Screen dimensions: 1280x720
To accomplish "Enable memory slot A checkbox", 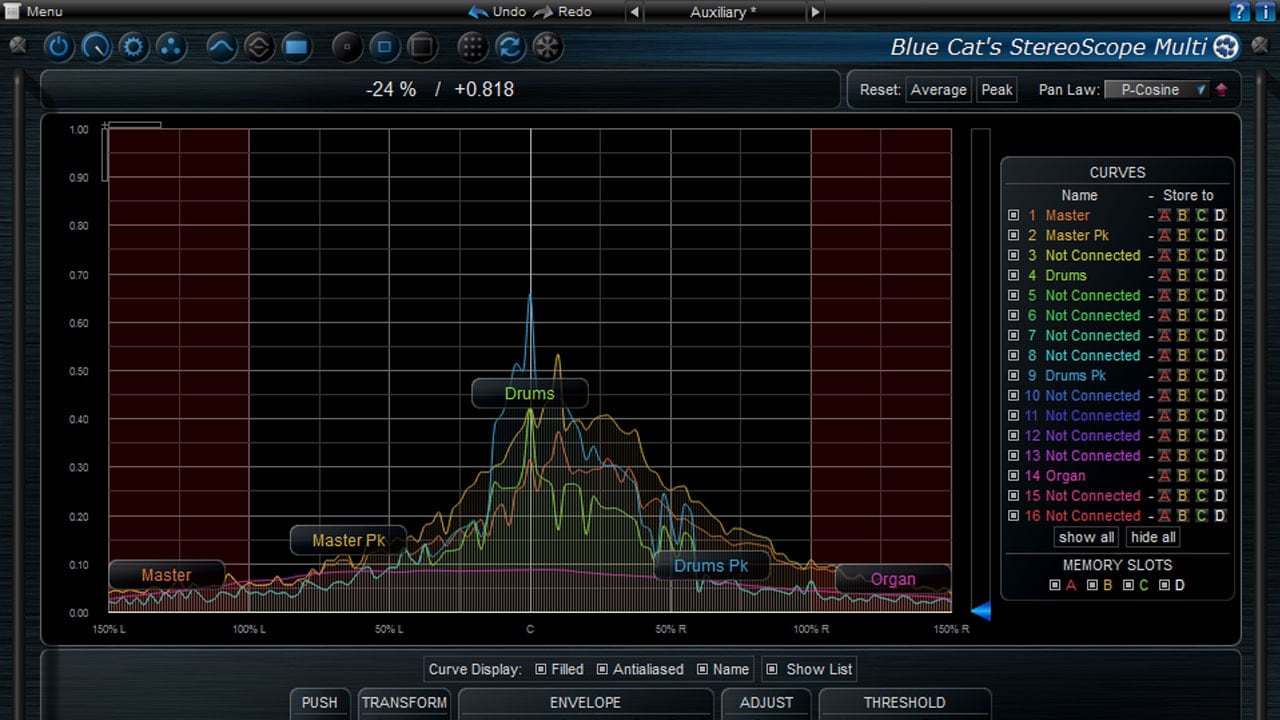I will click(x=1055, y=585).
